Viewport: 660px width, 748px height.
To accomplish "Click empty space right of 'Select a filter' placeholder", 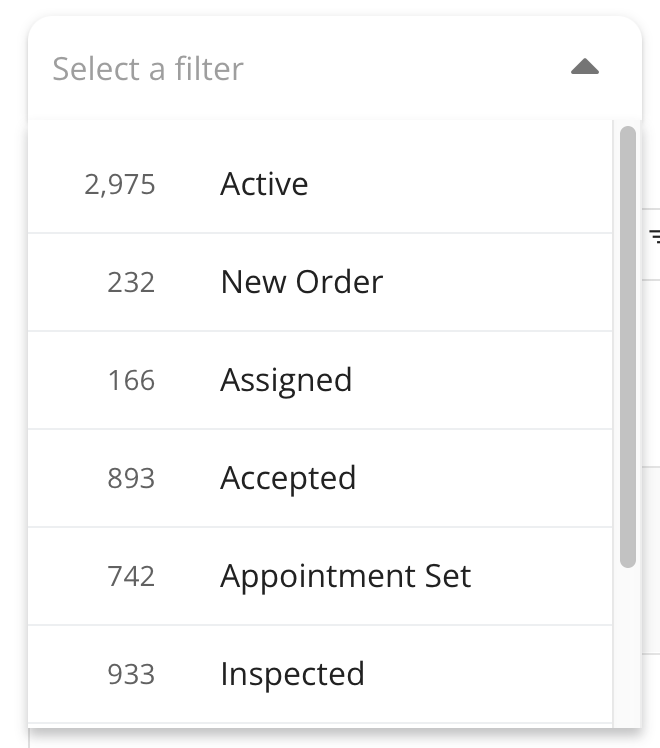I will tap(400, 69).
